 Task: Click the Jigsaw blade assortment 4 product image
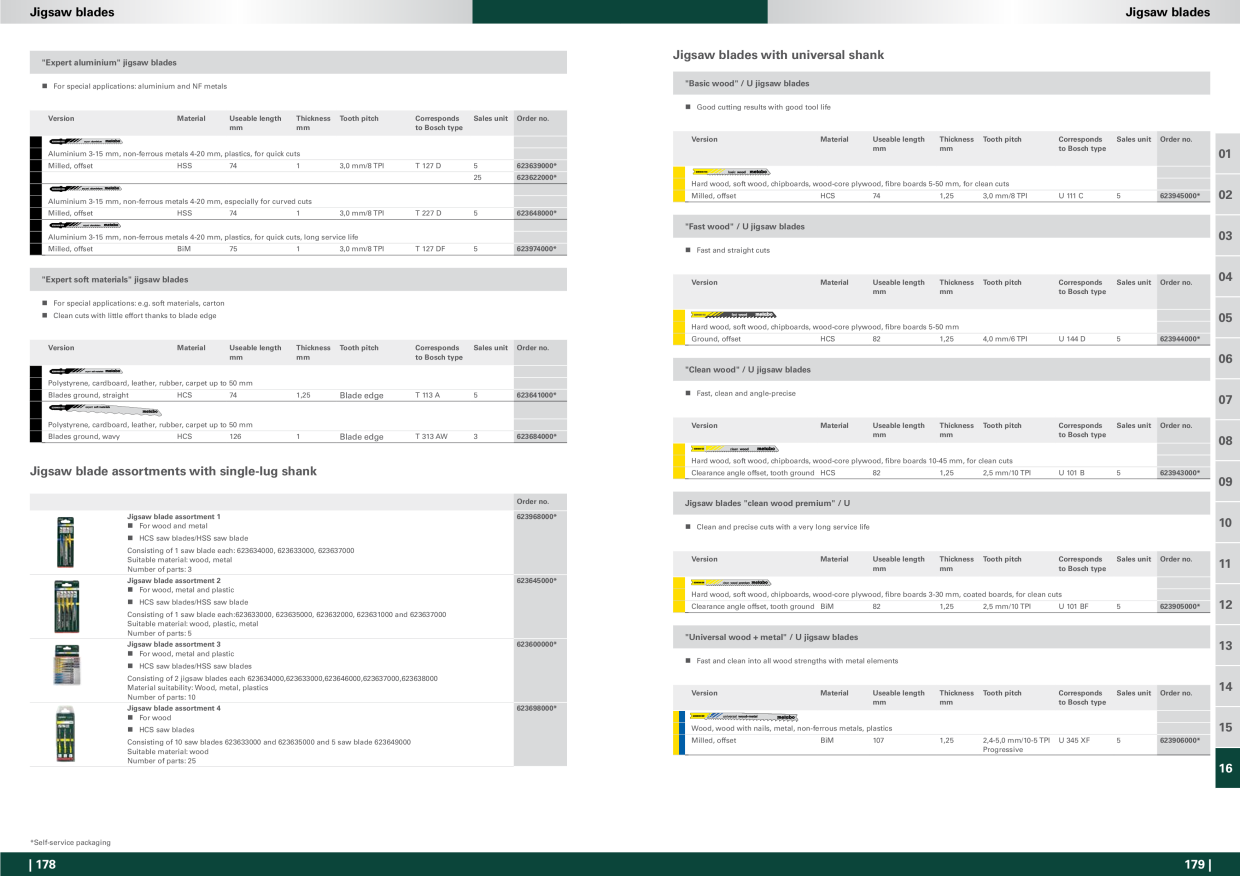pyautogui.click(x=65, y=734)
